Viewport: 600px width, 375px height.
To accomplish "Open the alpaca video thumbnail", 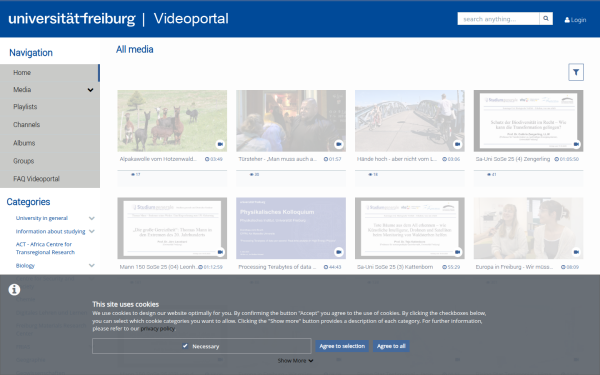I will coord(172,121).
